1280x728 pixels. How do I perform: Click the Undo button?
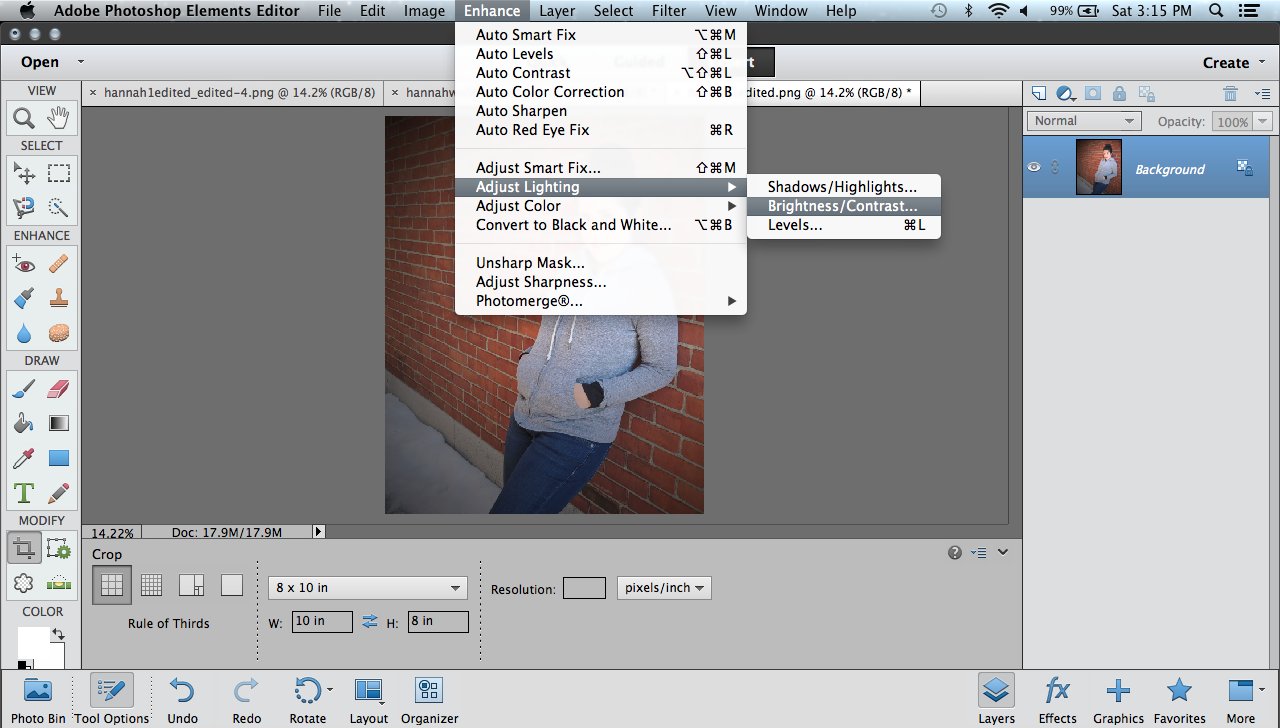pyautogui.click(x=182, y=699)
